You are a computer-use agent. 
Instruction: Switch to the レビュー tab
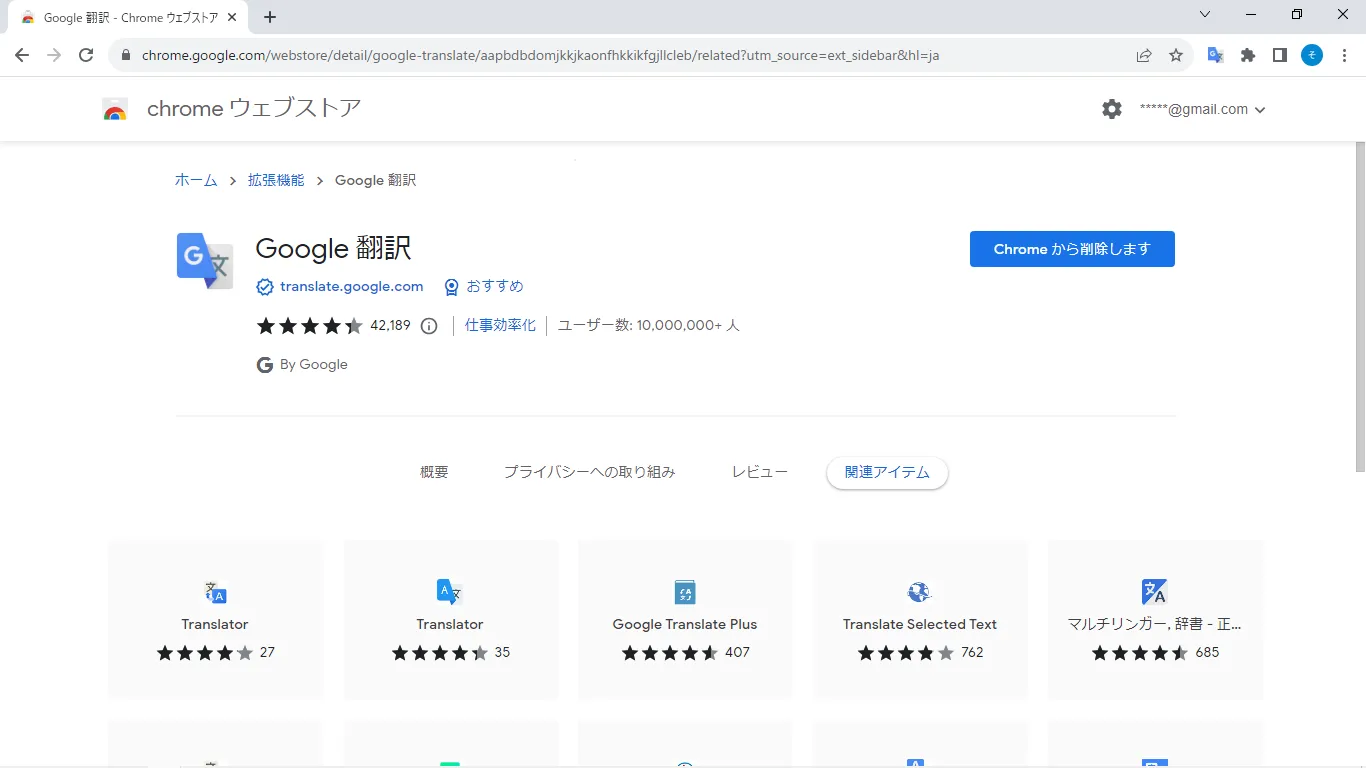coord(760,472)
